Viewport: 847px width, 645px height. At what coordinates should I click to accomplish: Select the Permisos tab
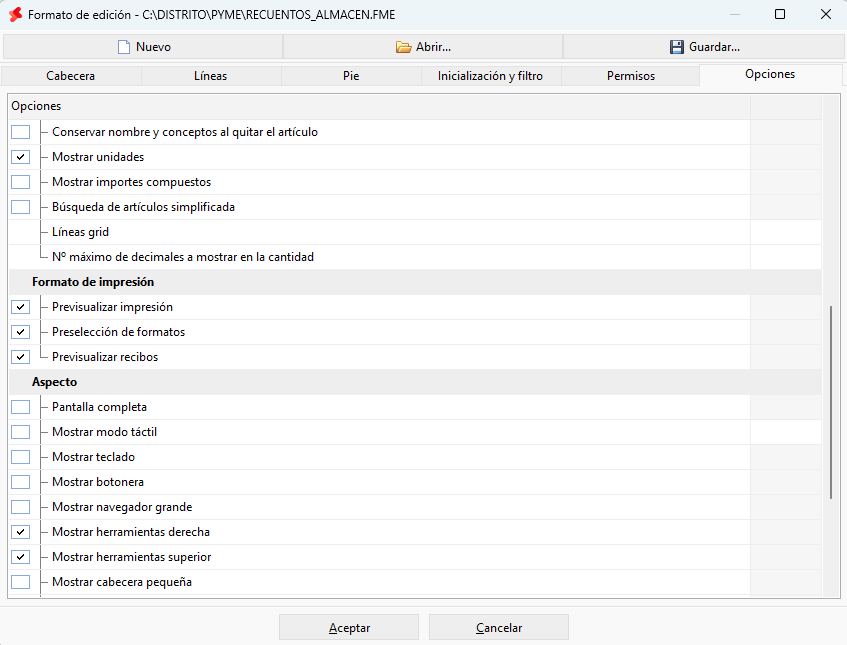pos(630,76)
